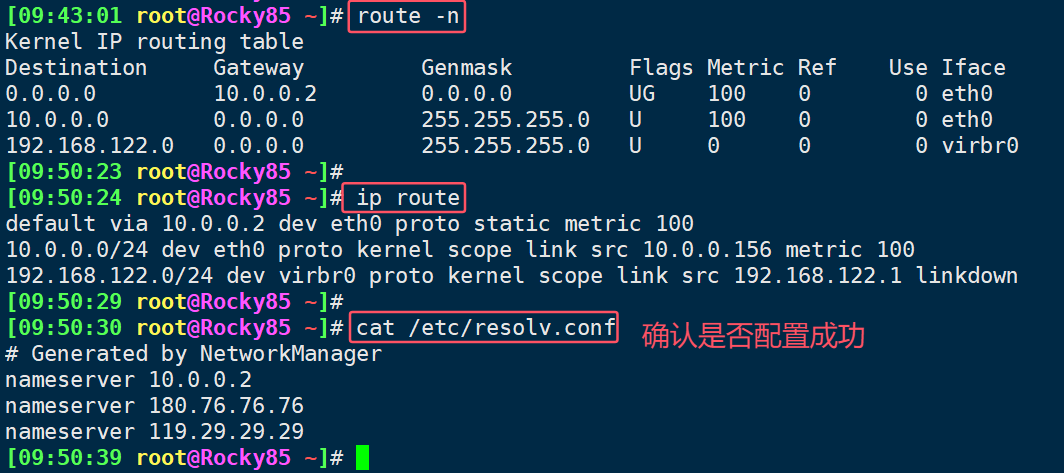Click the green terminal cursor block
Viewport: 1064px width, 473px height.
pos(362,457)
